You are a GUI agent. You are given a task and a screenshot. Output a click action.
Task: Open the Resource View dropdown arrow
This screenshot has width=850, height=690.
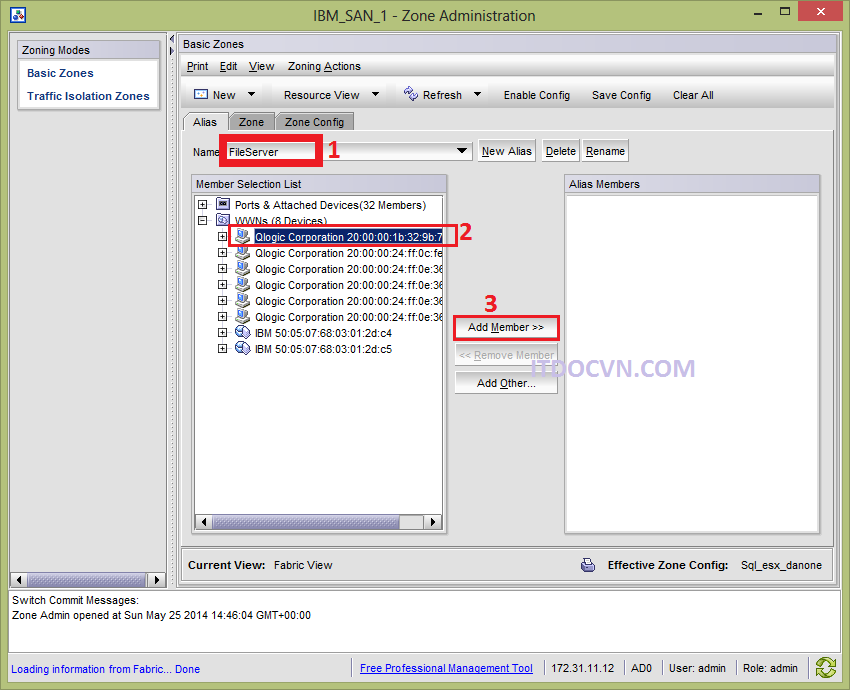pyautogui.click(x=375, y=95)
